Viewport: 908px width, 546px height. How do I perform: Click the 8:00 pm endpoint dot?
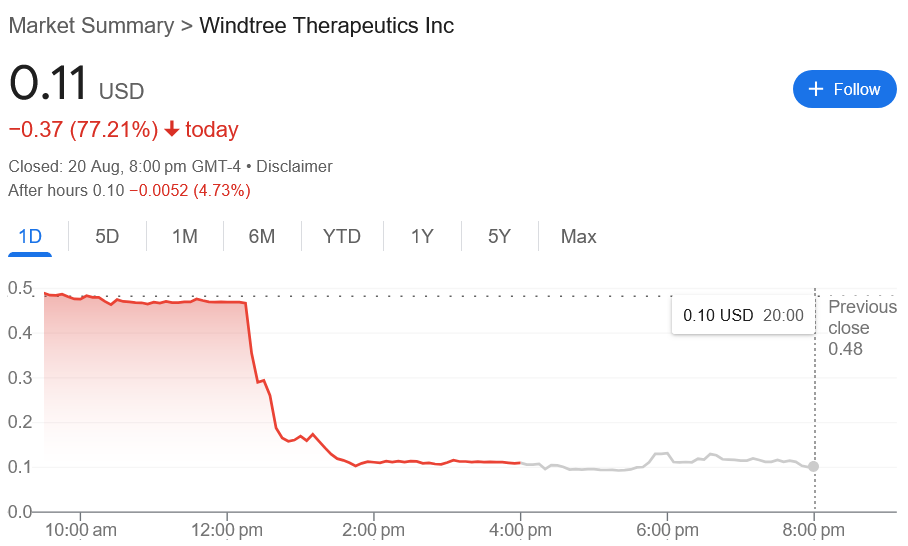814,467
